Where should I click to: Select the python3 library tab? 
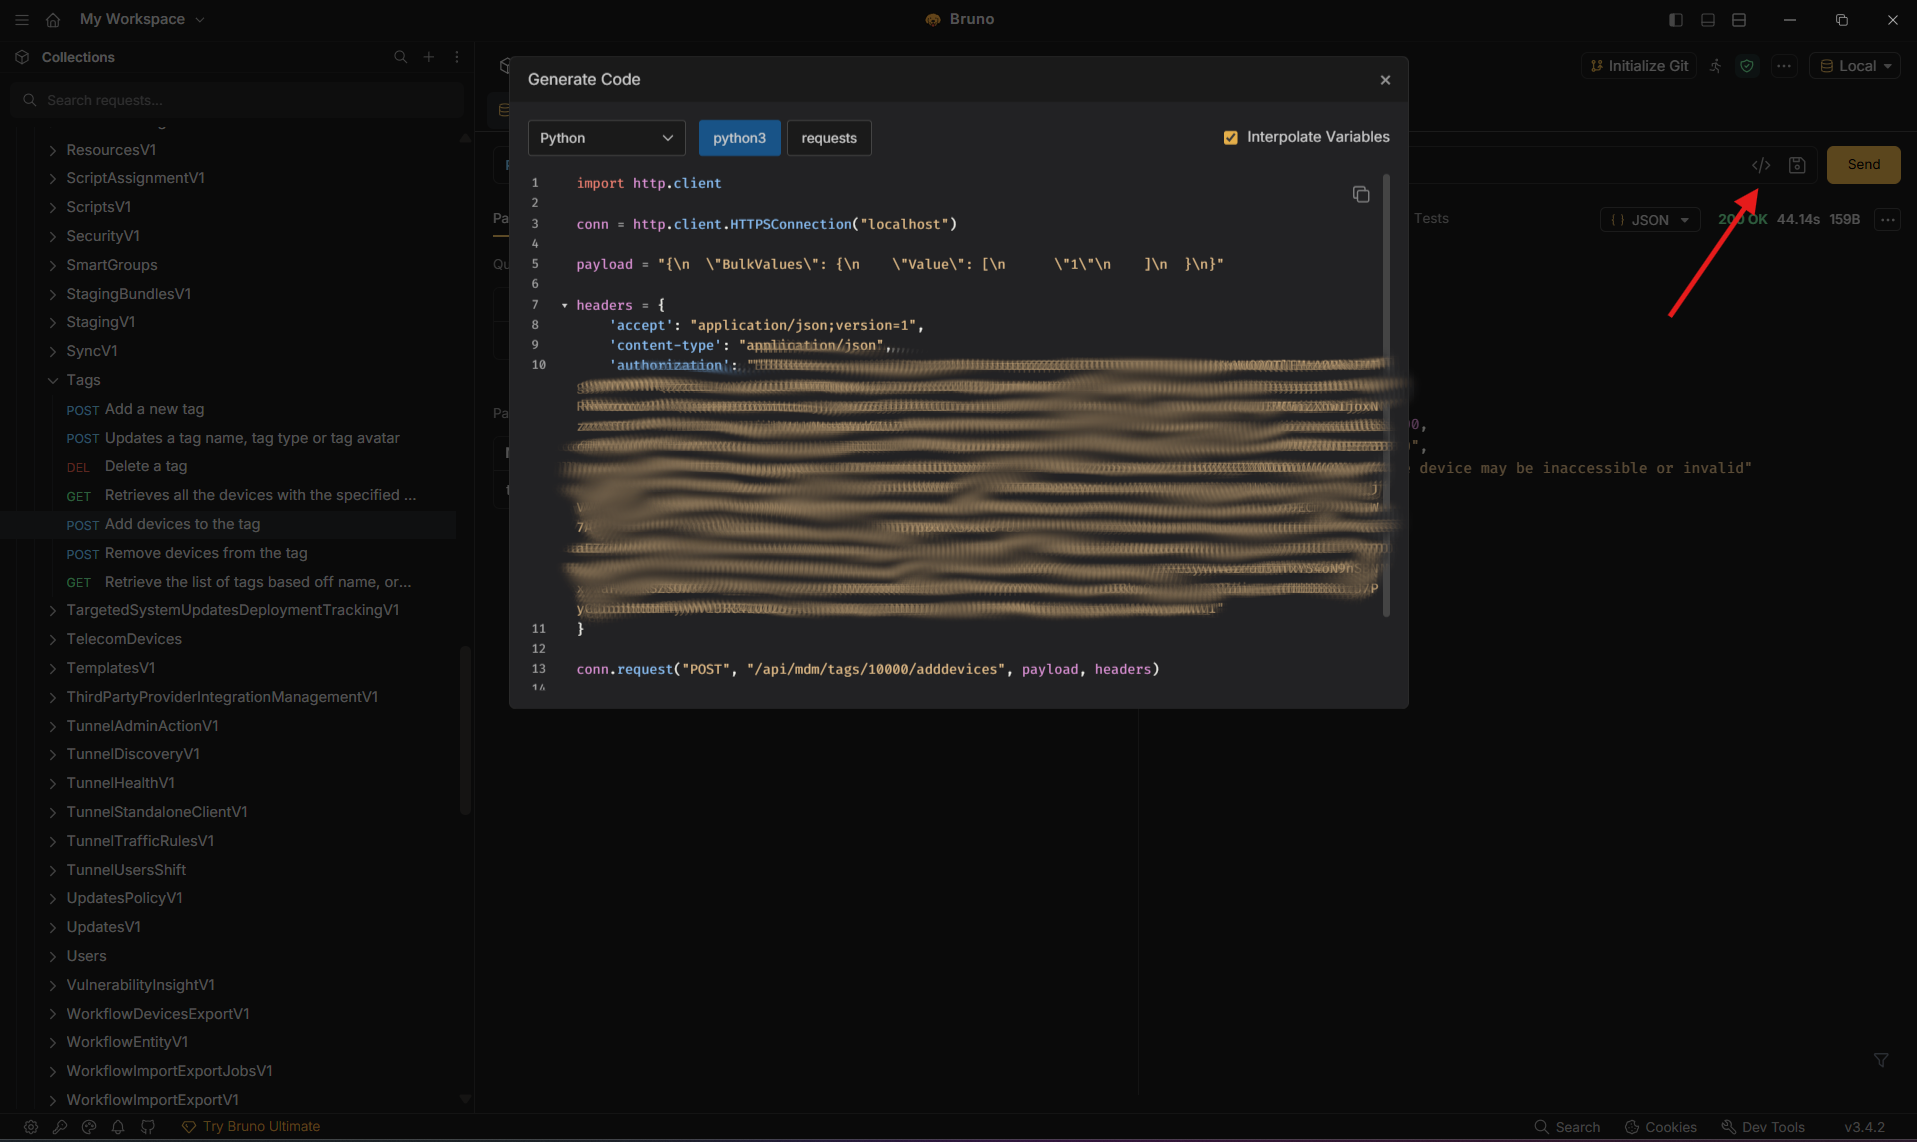[739, 138]
